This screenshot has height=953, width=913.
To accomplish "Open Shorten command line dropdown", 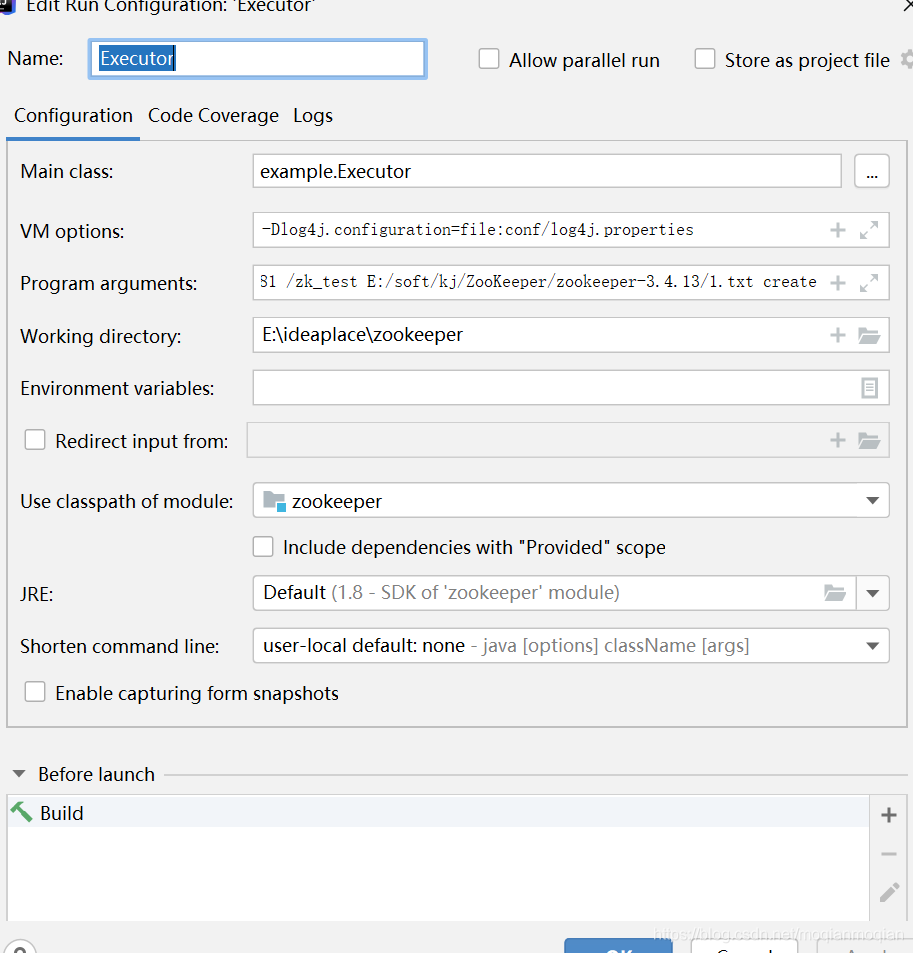I will tap(873, 646).
